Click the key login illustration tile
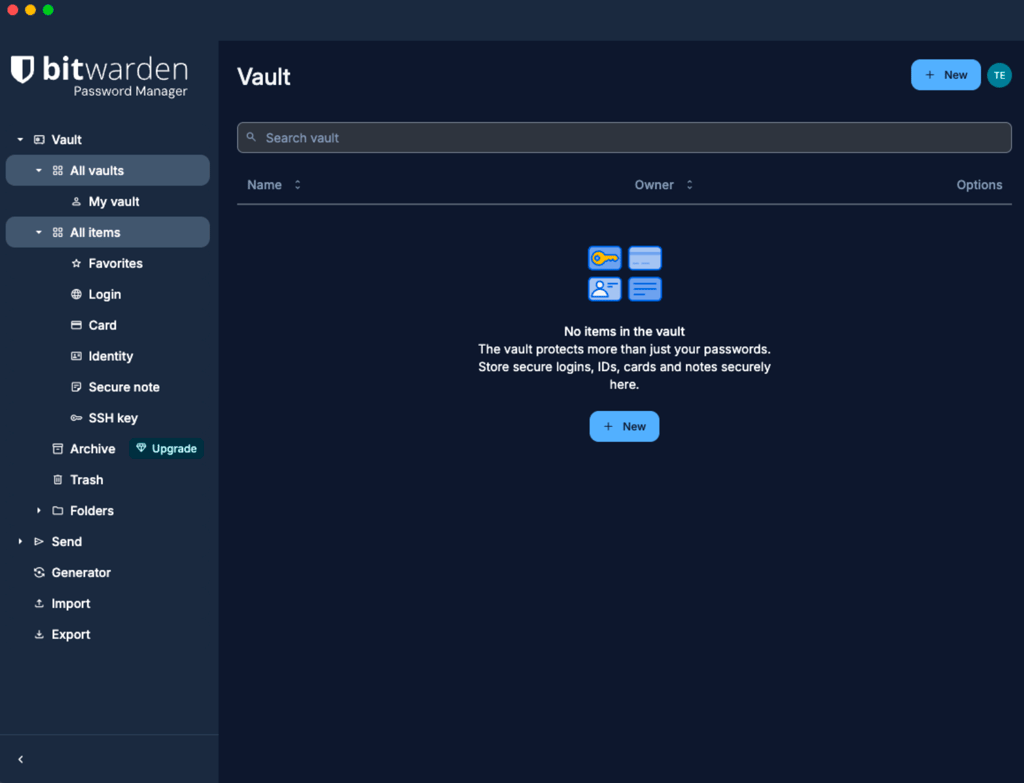The width and height of the screenshot is (1024, 783). click(605, 259)
